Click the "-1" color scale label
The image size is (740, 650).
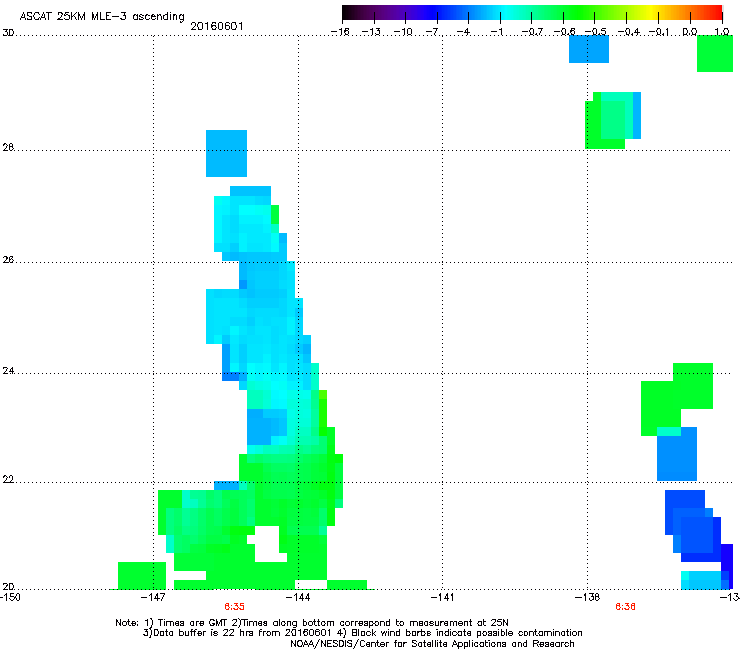(x=498, y=32)
